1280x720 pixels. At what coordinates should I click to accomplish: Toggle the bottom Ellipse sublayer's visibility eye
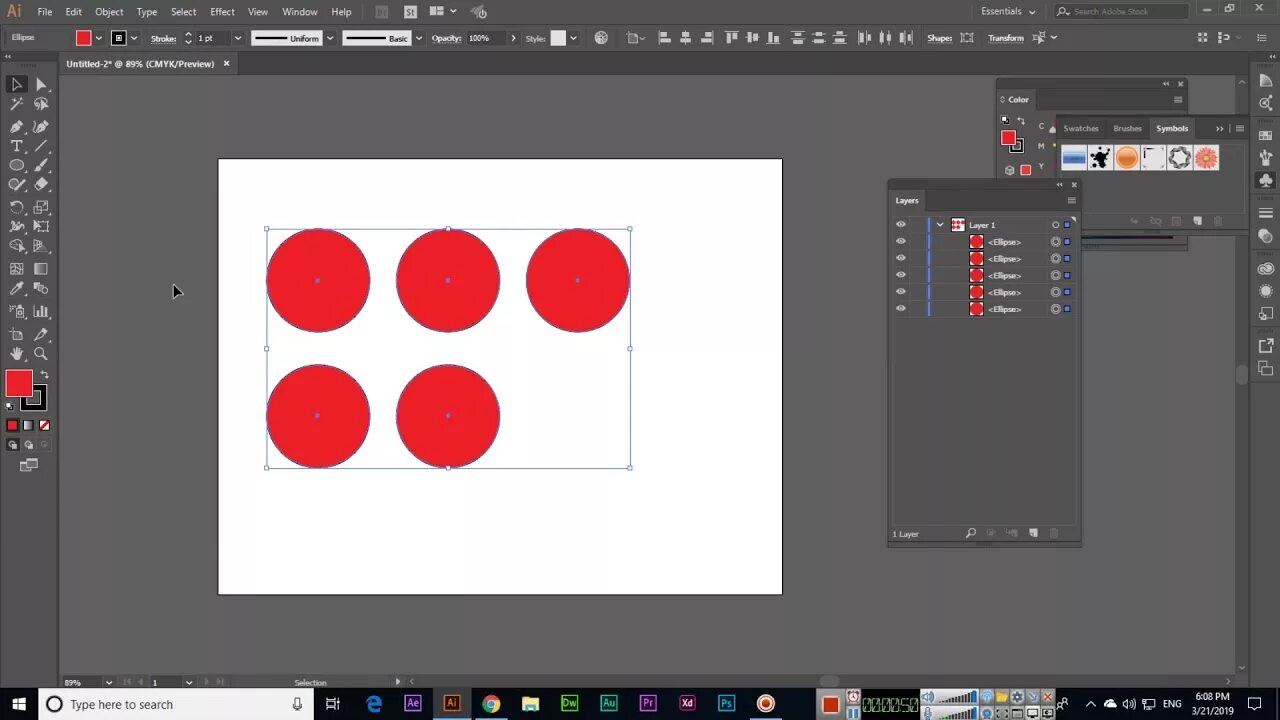pyautogui.click(x=901, y=309)
